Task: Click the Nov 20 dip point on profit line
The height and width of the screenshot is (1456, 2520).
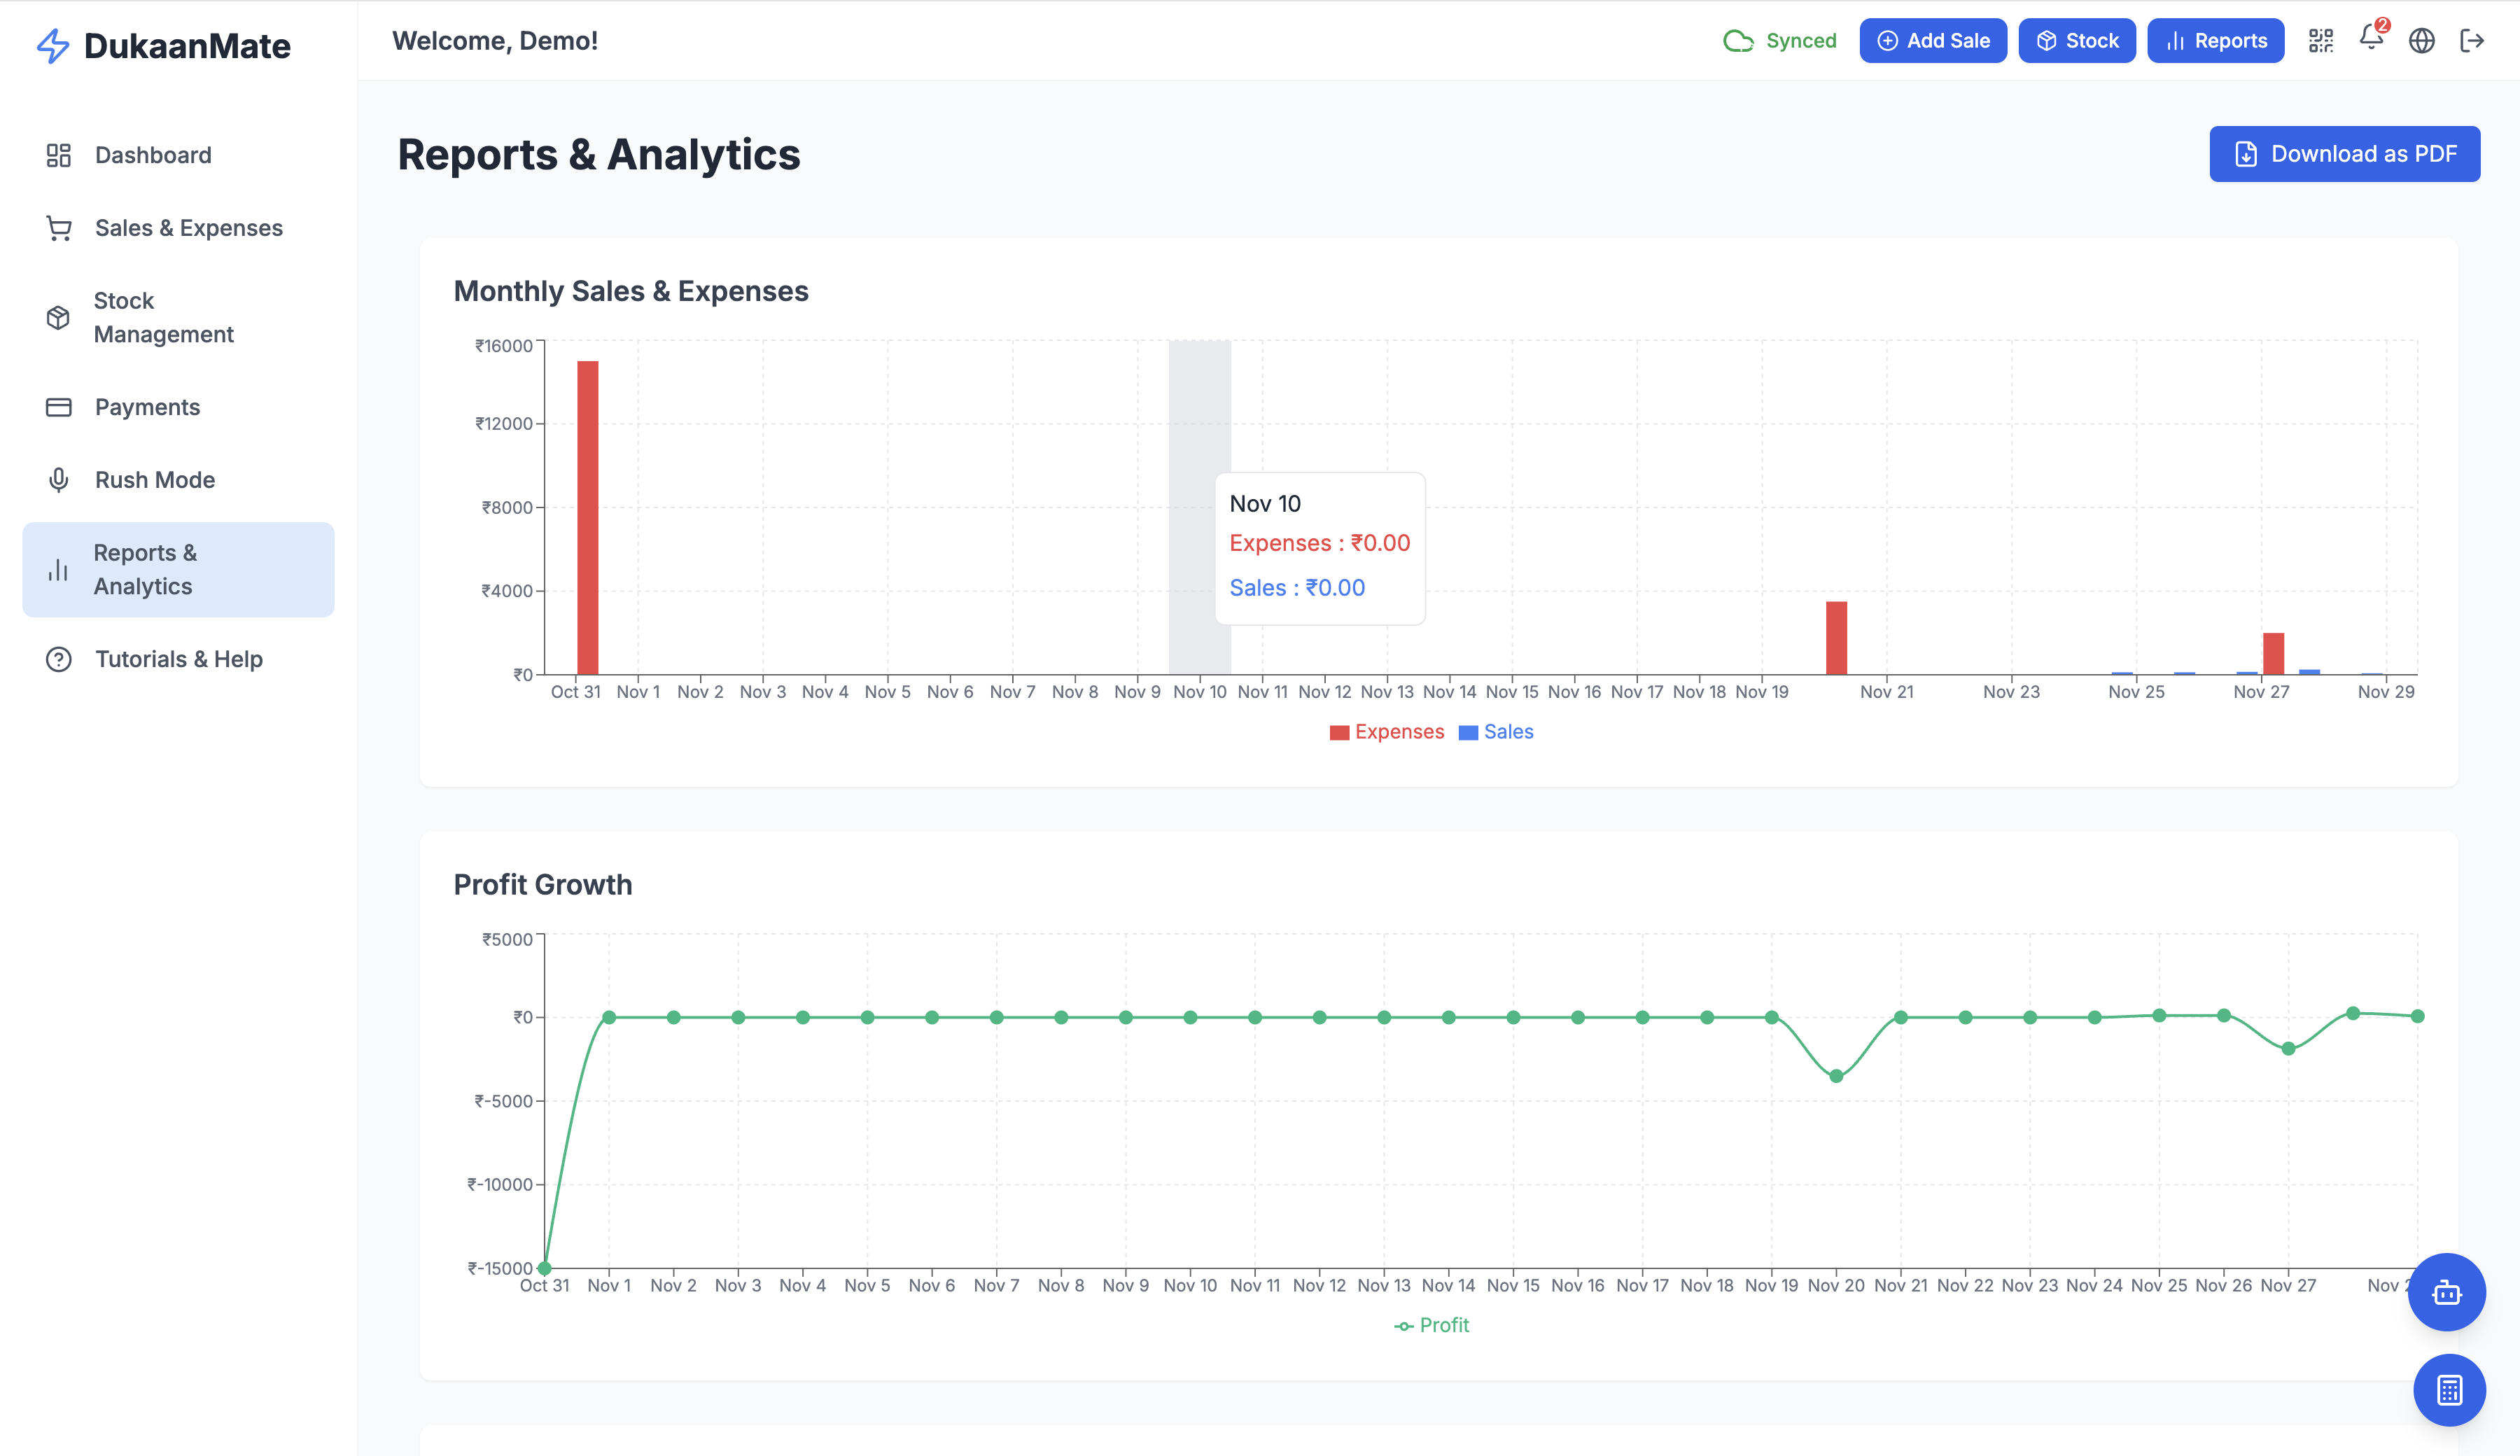Action: [1836, 1076]
